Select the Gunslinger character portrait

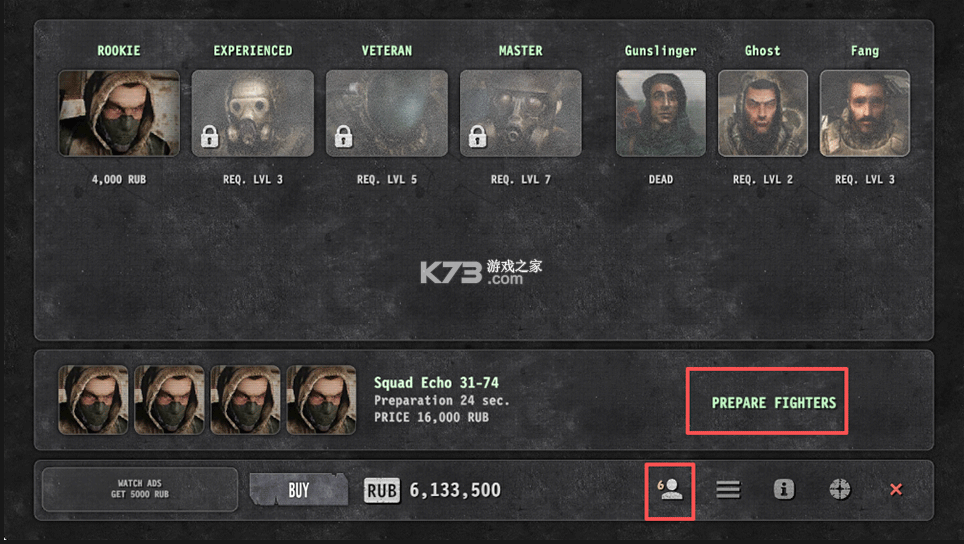[661, 113]
